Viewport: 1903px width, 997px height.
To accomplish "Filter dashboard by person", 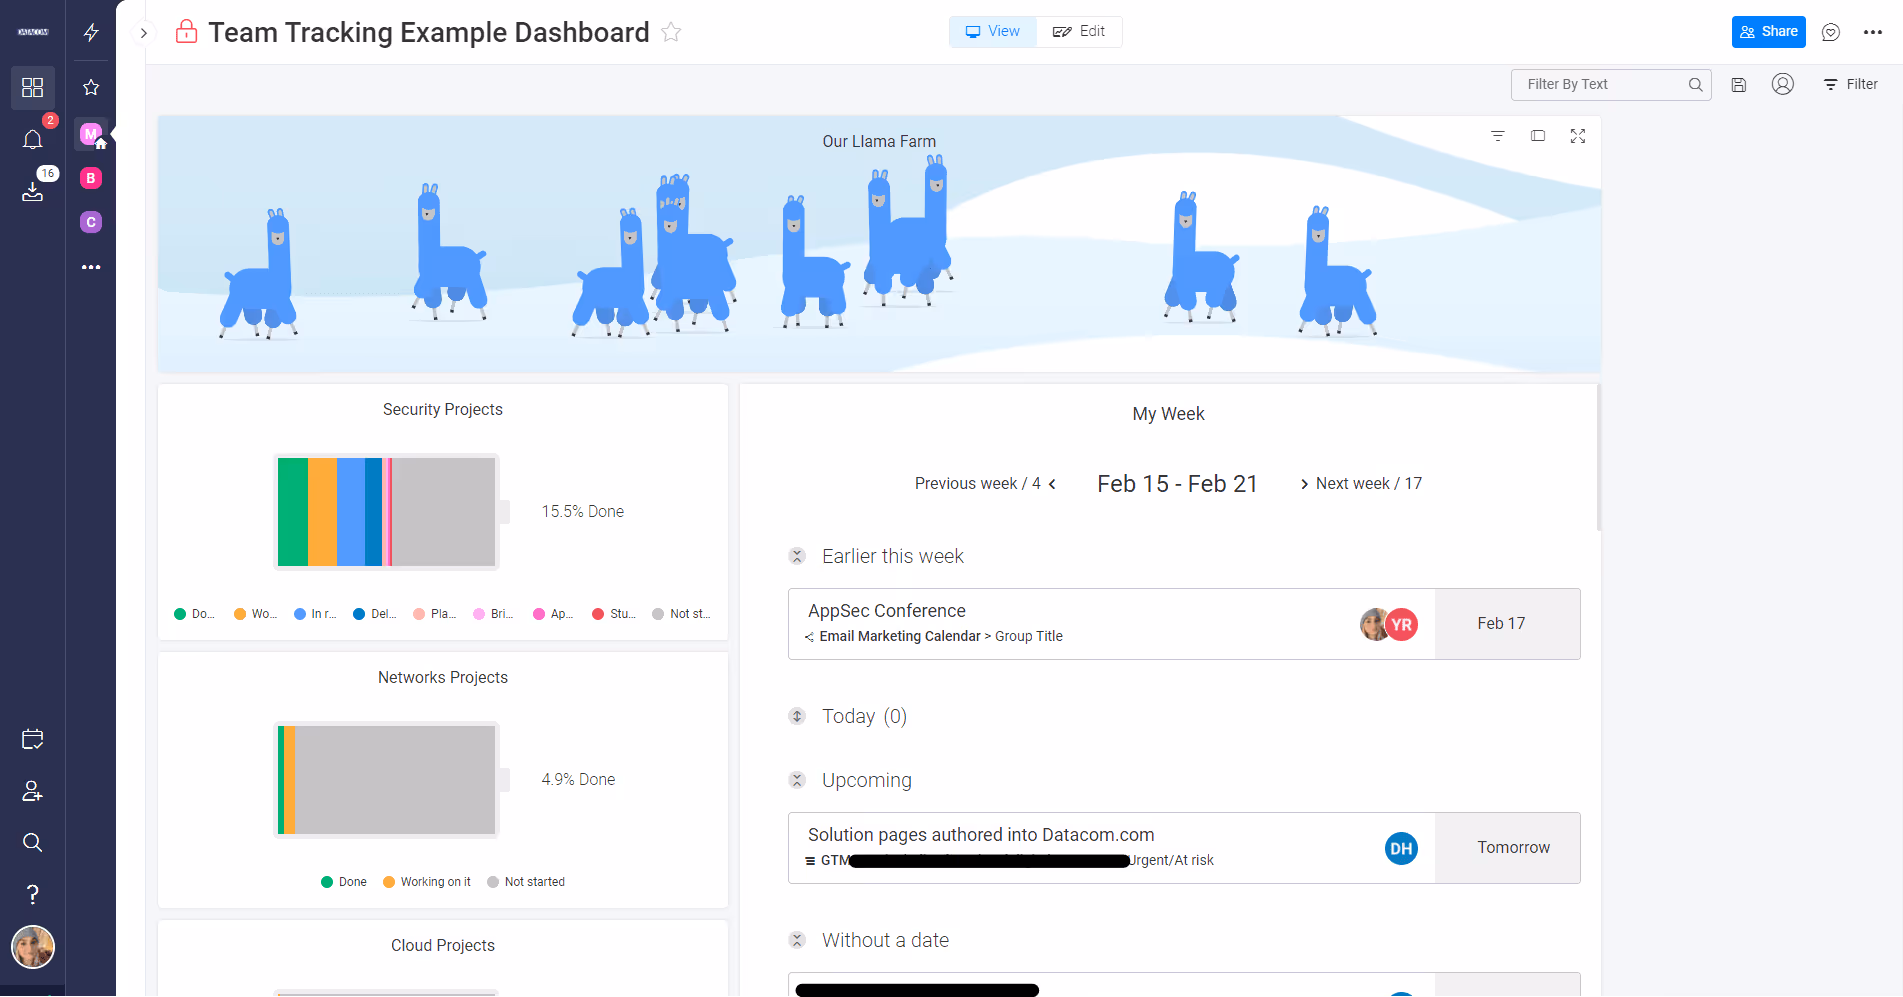I will tap(1783, 84).
